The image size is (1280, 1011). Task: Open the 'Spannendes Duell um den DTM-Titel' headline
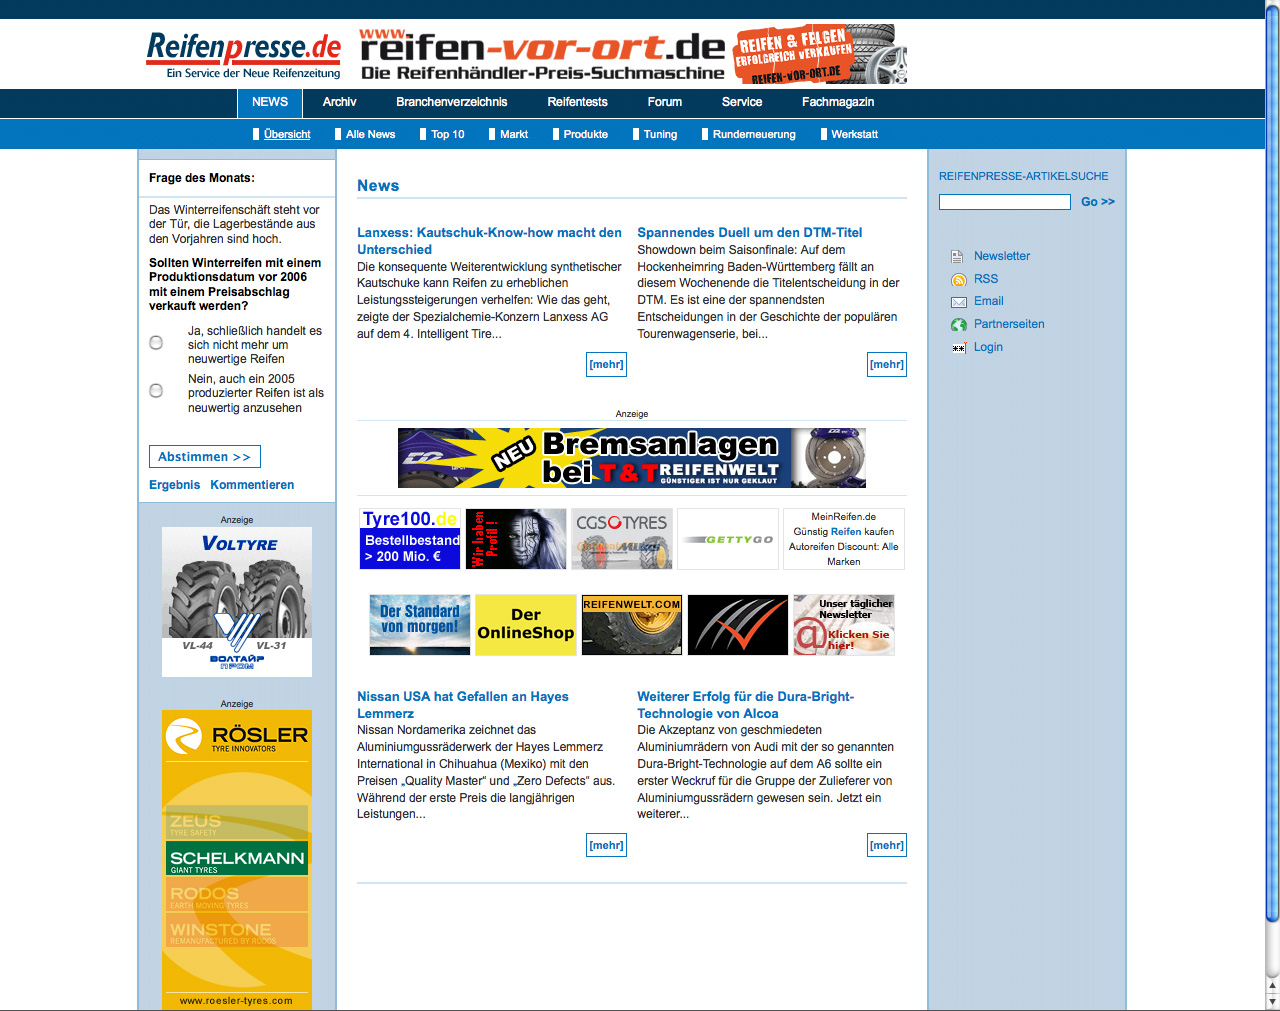(749, 233)
